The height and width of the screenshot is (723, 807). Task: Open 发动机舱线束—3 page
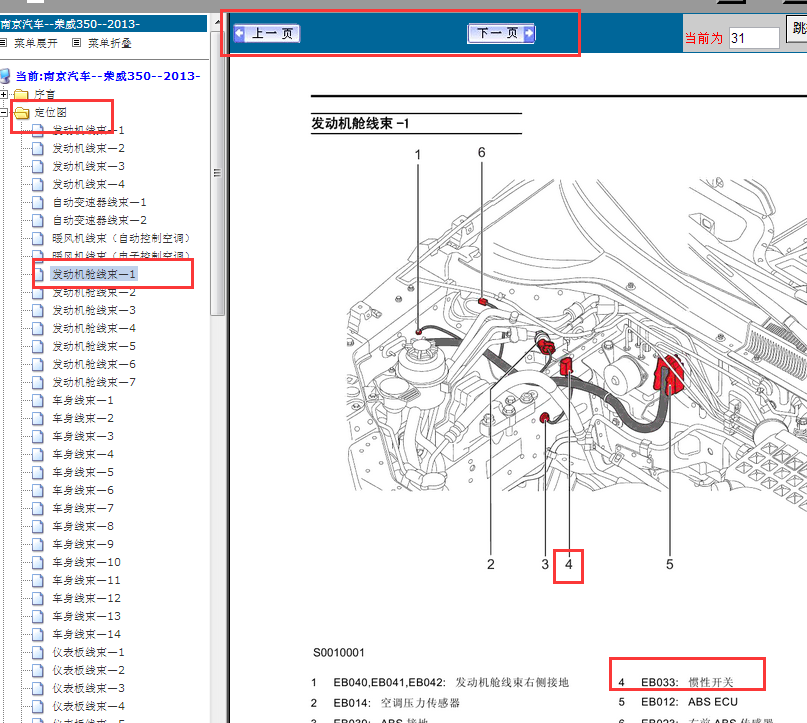click(94, 310)
